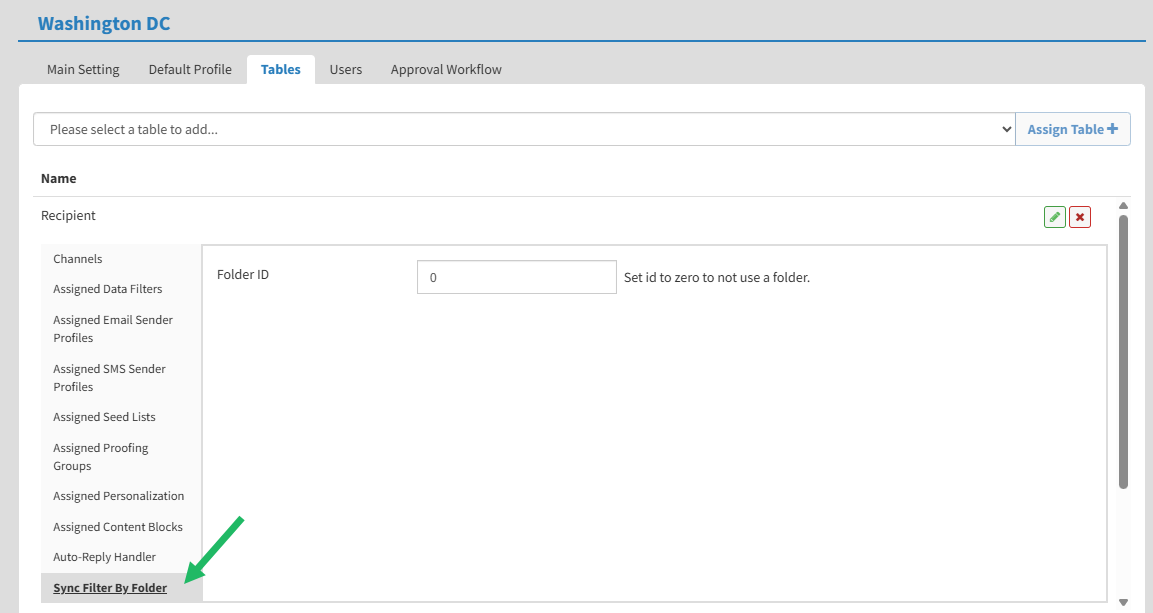Click the green edit pencil icon for Recipient

pyautogui.click(x=1054, y=217)
